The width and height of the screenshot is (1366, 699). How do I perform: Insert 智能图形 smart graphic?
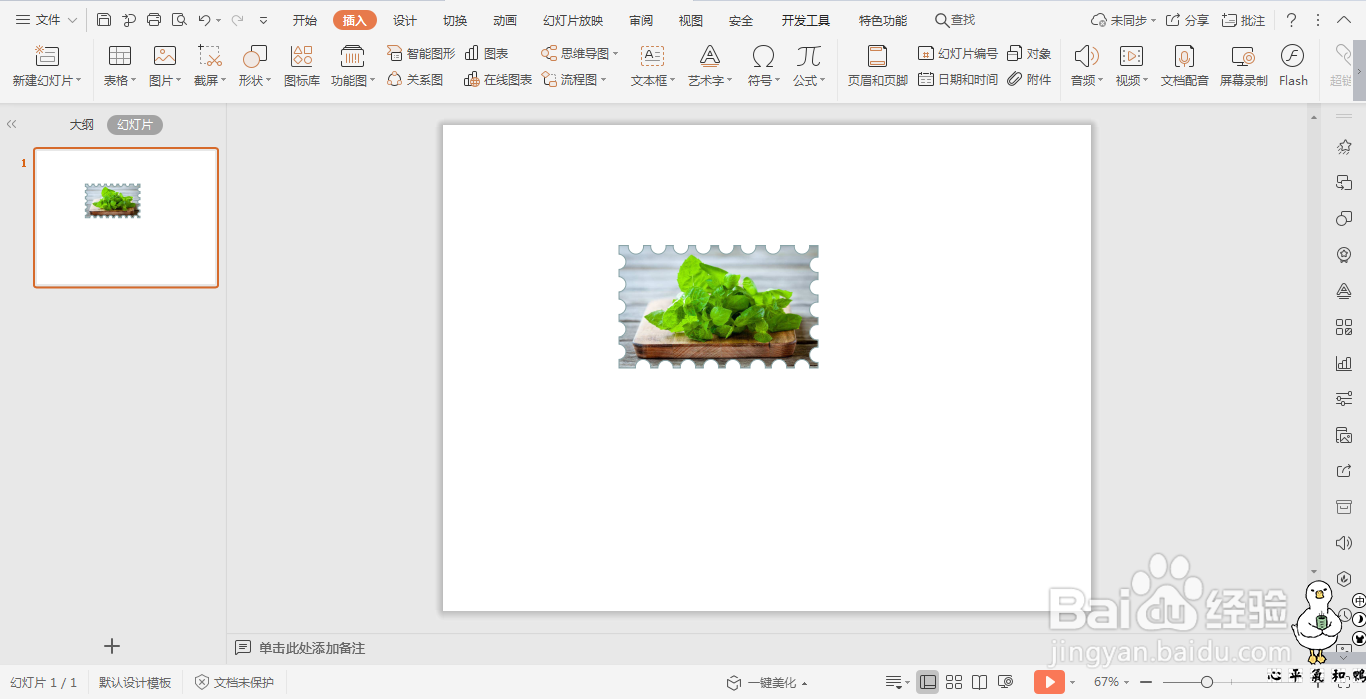pyautogui.click(x=421, y=53)
